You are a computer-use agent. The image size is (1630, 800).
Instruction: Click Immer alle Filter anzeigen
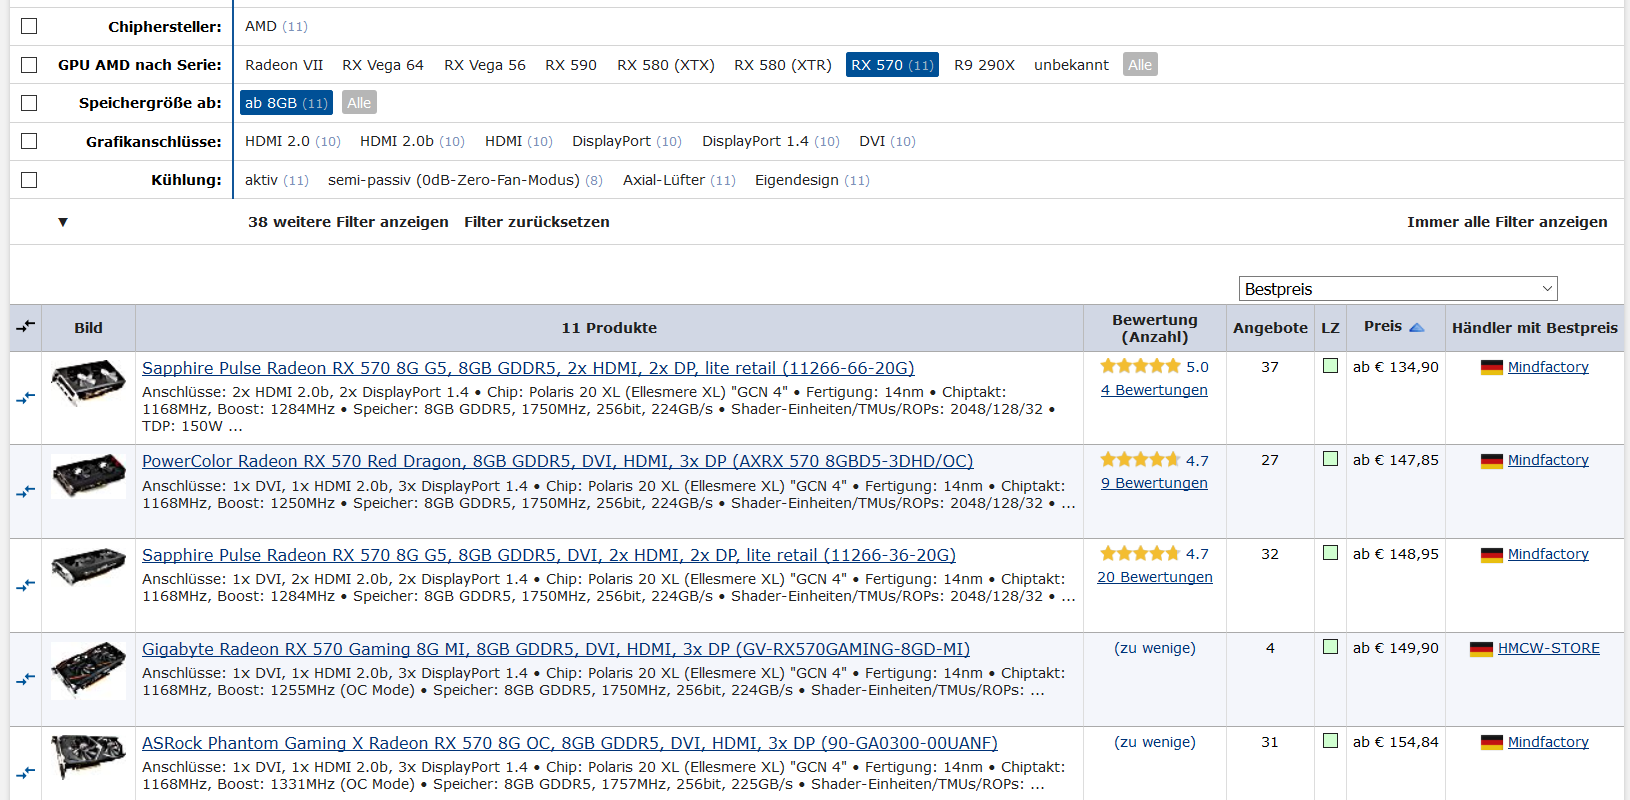1507,222
